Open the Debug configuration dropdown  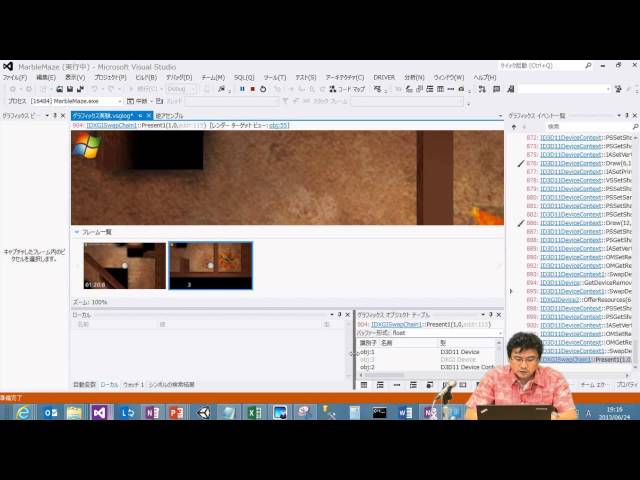[182, 89]
